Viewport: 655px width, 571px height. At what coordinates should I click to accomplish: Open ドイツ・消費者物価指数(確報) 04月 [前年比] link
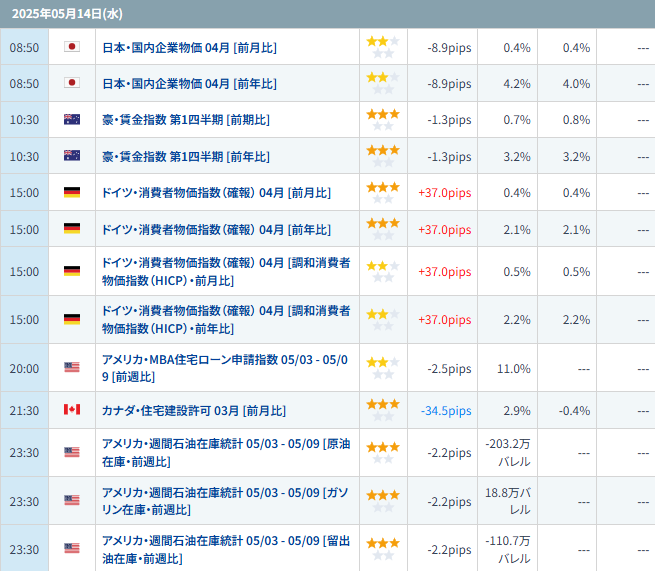click(x=216, y=230)
